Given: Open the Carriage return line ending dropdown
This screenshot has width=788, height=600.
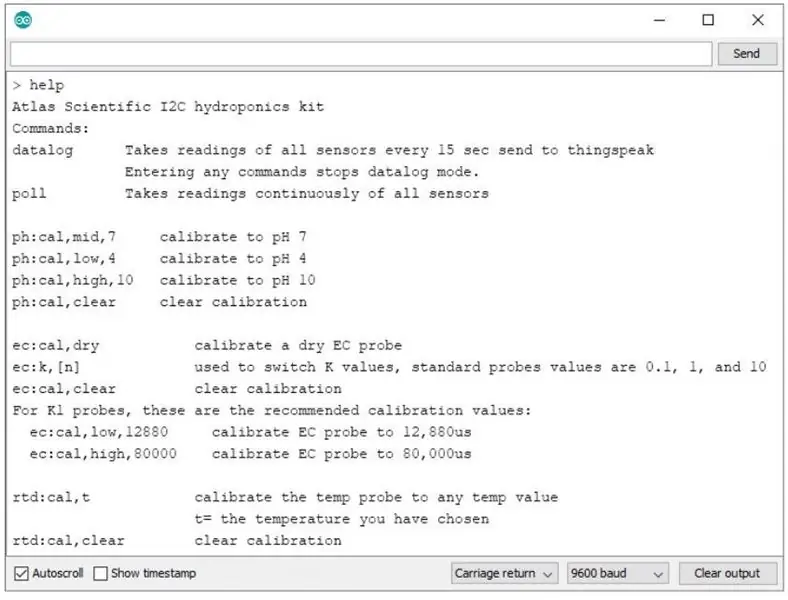Looking at the screenshot, I should [504, 573].
